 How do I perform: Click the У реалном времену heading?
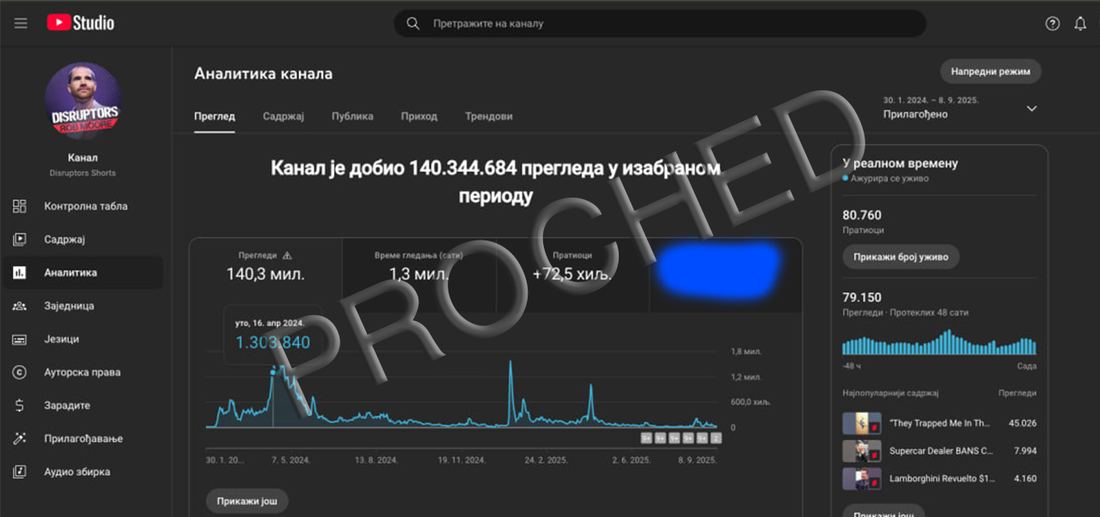click(x=900, y=163)
